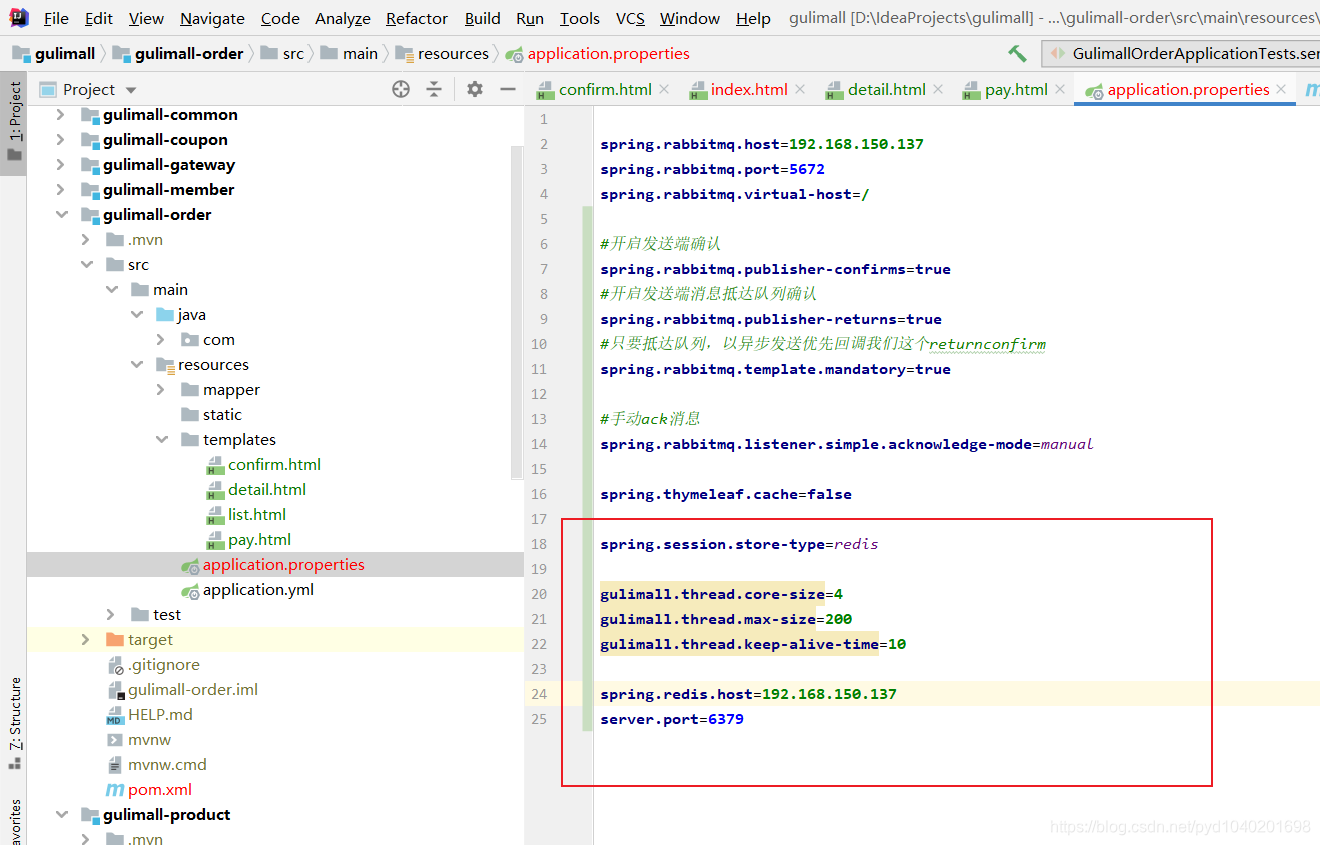
Task: Click application.properties breadcrumb
Action: (x=598, y=53)
